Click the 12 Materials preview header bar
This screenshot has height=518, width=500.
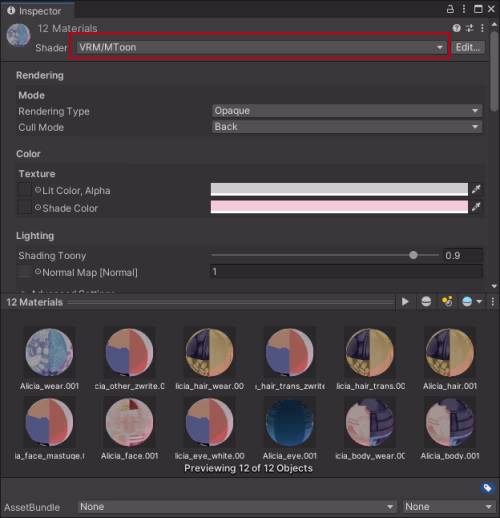[198, 302]
